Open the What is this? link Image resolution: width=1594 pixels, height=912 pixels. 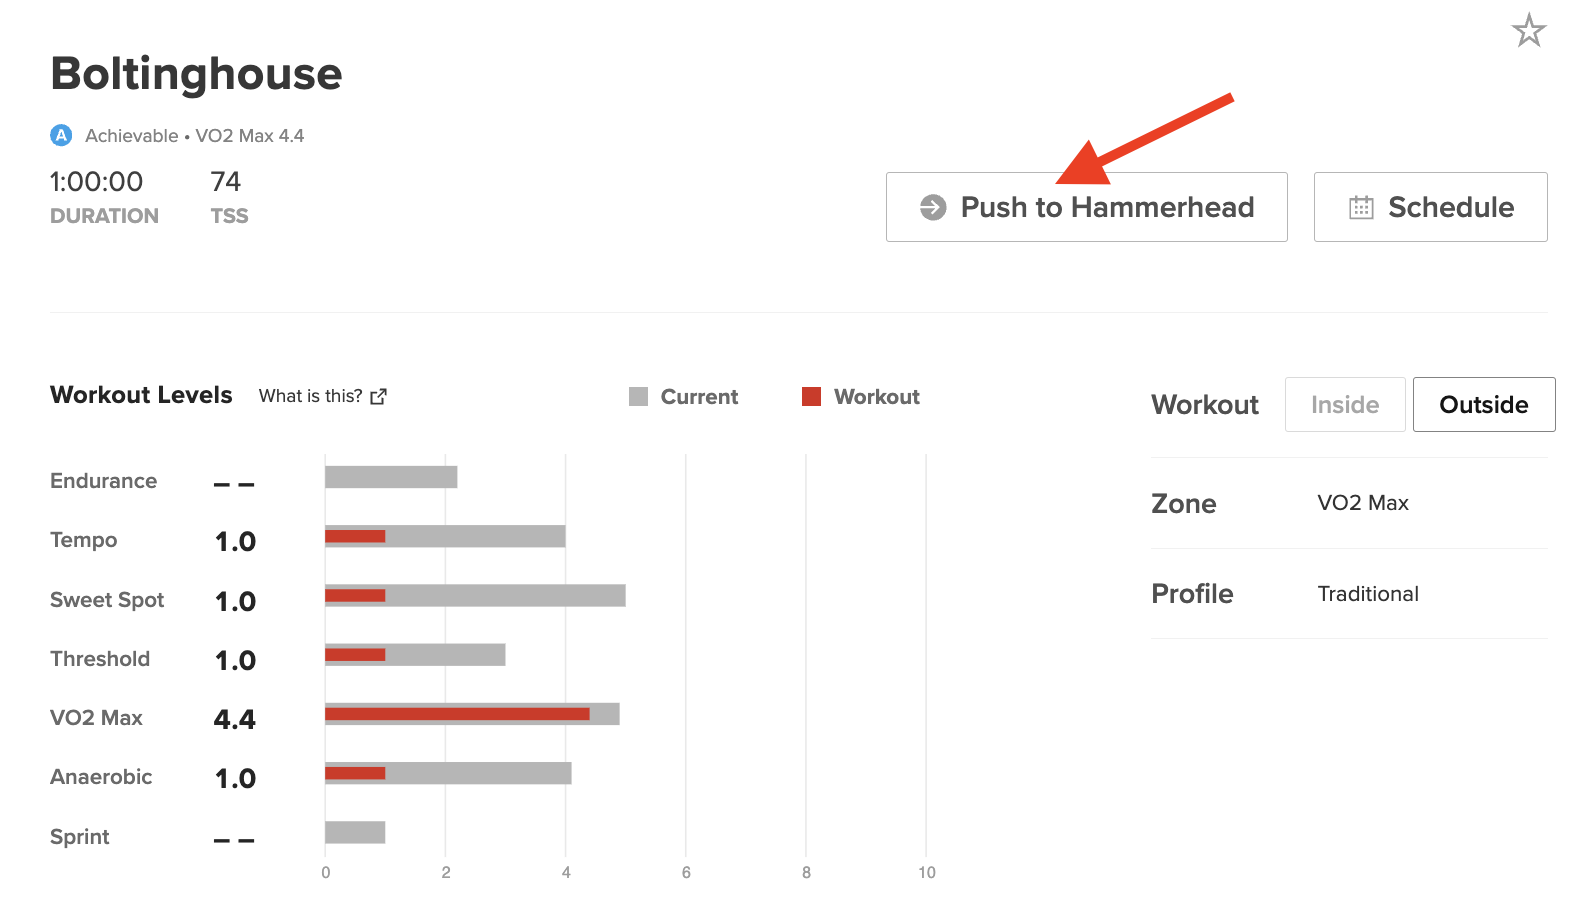(311, 396)
